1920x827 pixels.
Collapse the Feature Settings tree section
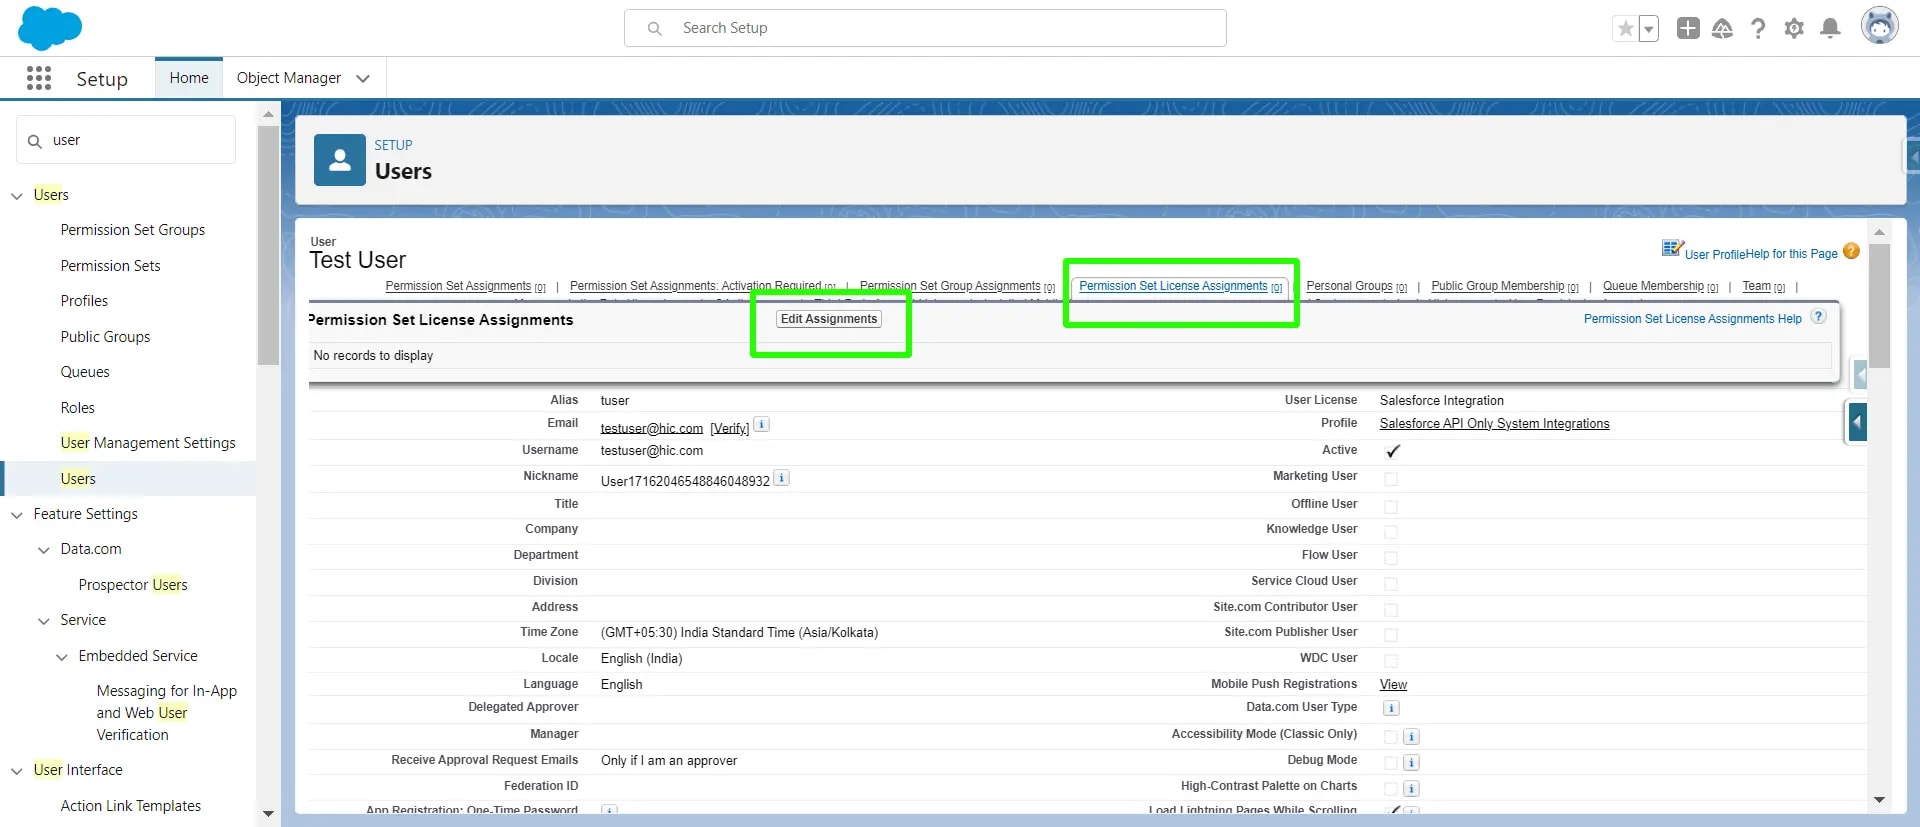[x=17, y=515]
